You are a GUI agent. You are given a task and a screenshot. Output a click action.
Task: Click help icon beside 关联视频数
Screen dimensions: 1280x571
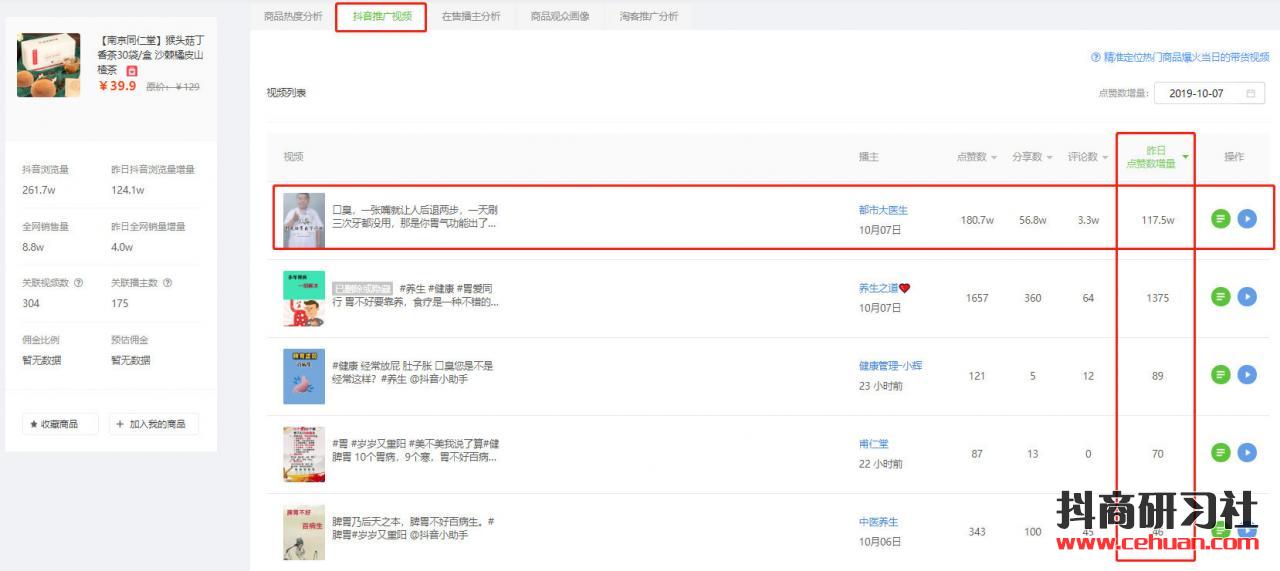79,283
